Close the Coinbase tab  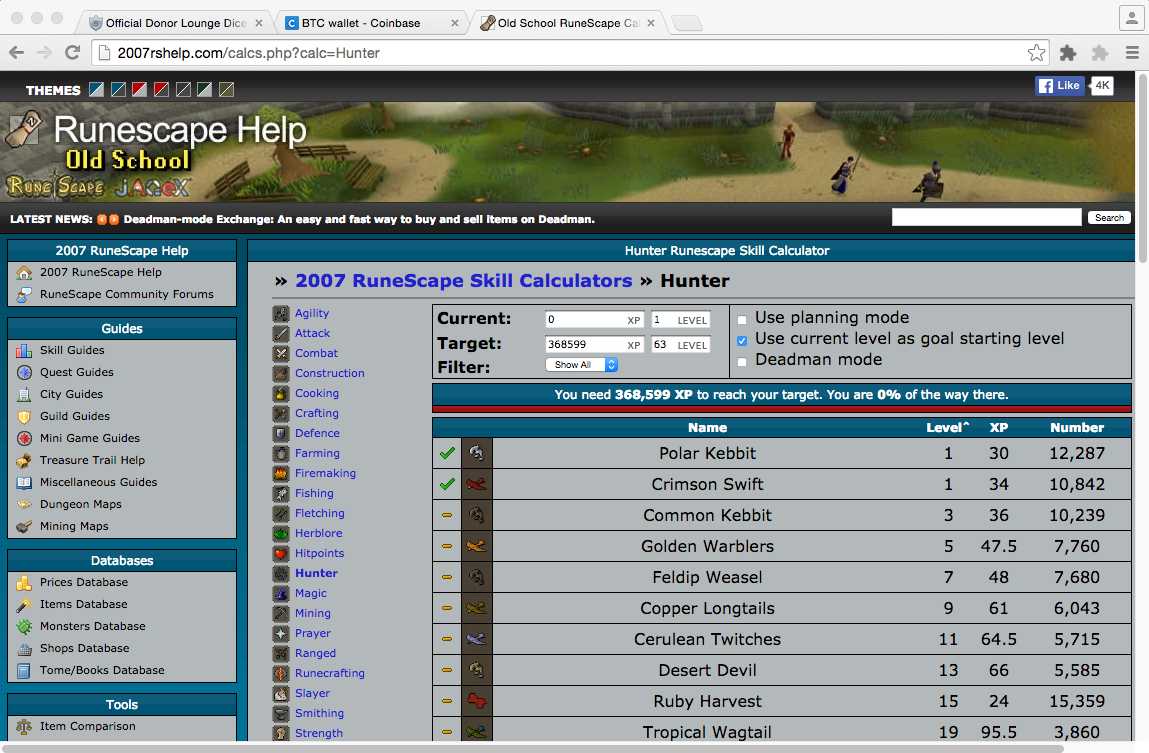pyautogui.click(x=454, y=23)
